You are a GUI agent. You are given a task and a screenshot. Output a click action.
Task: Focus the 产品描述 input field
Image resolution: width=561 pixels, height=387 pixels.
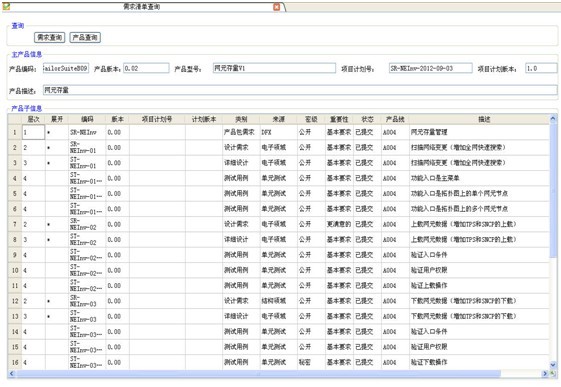(300, 90)
